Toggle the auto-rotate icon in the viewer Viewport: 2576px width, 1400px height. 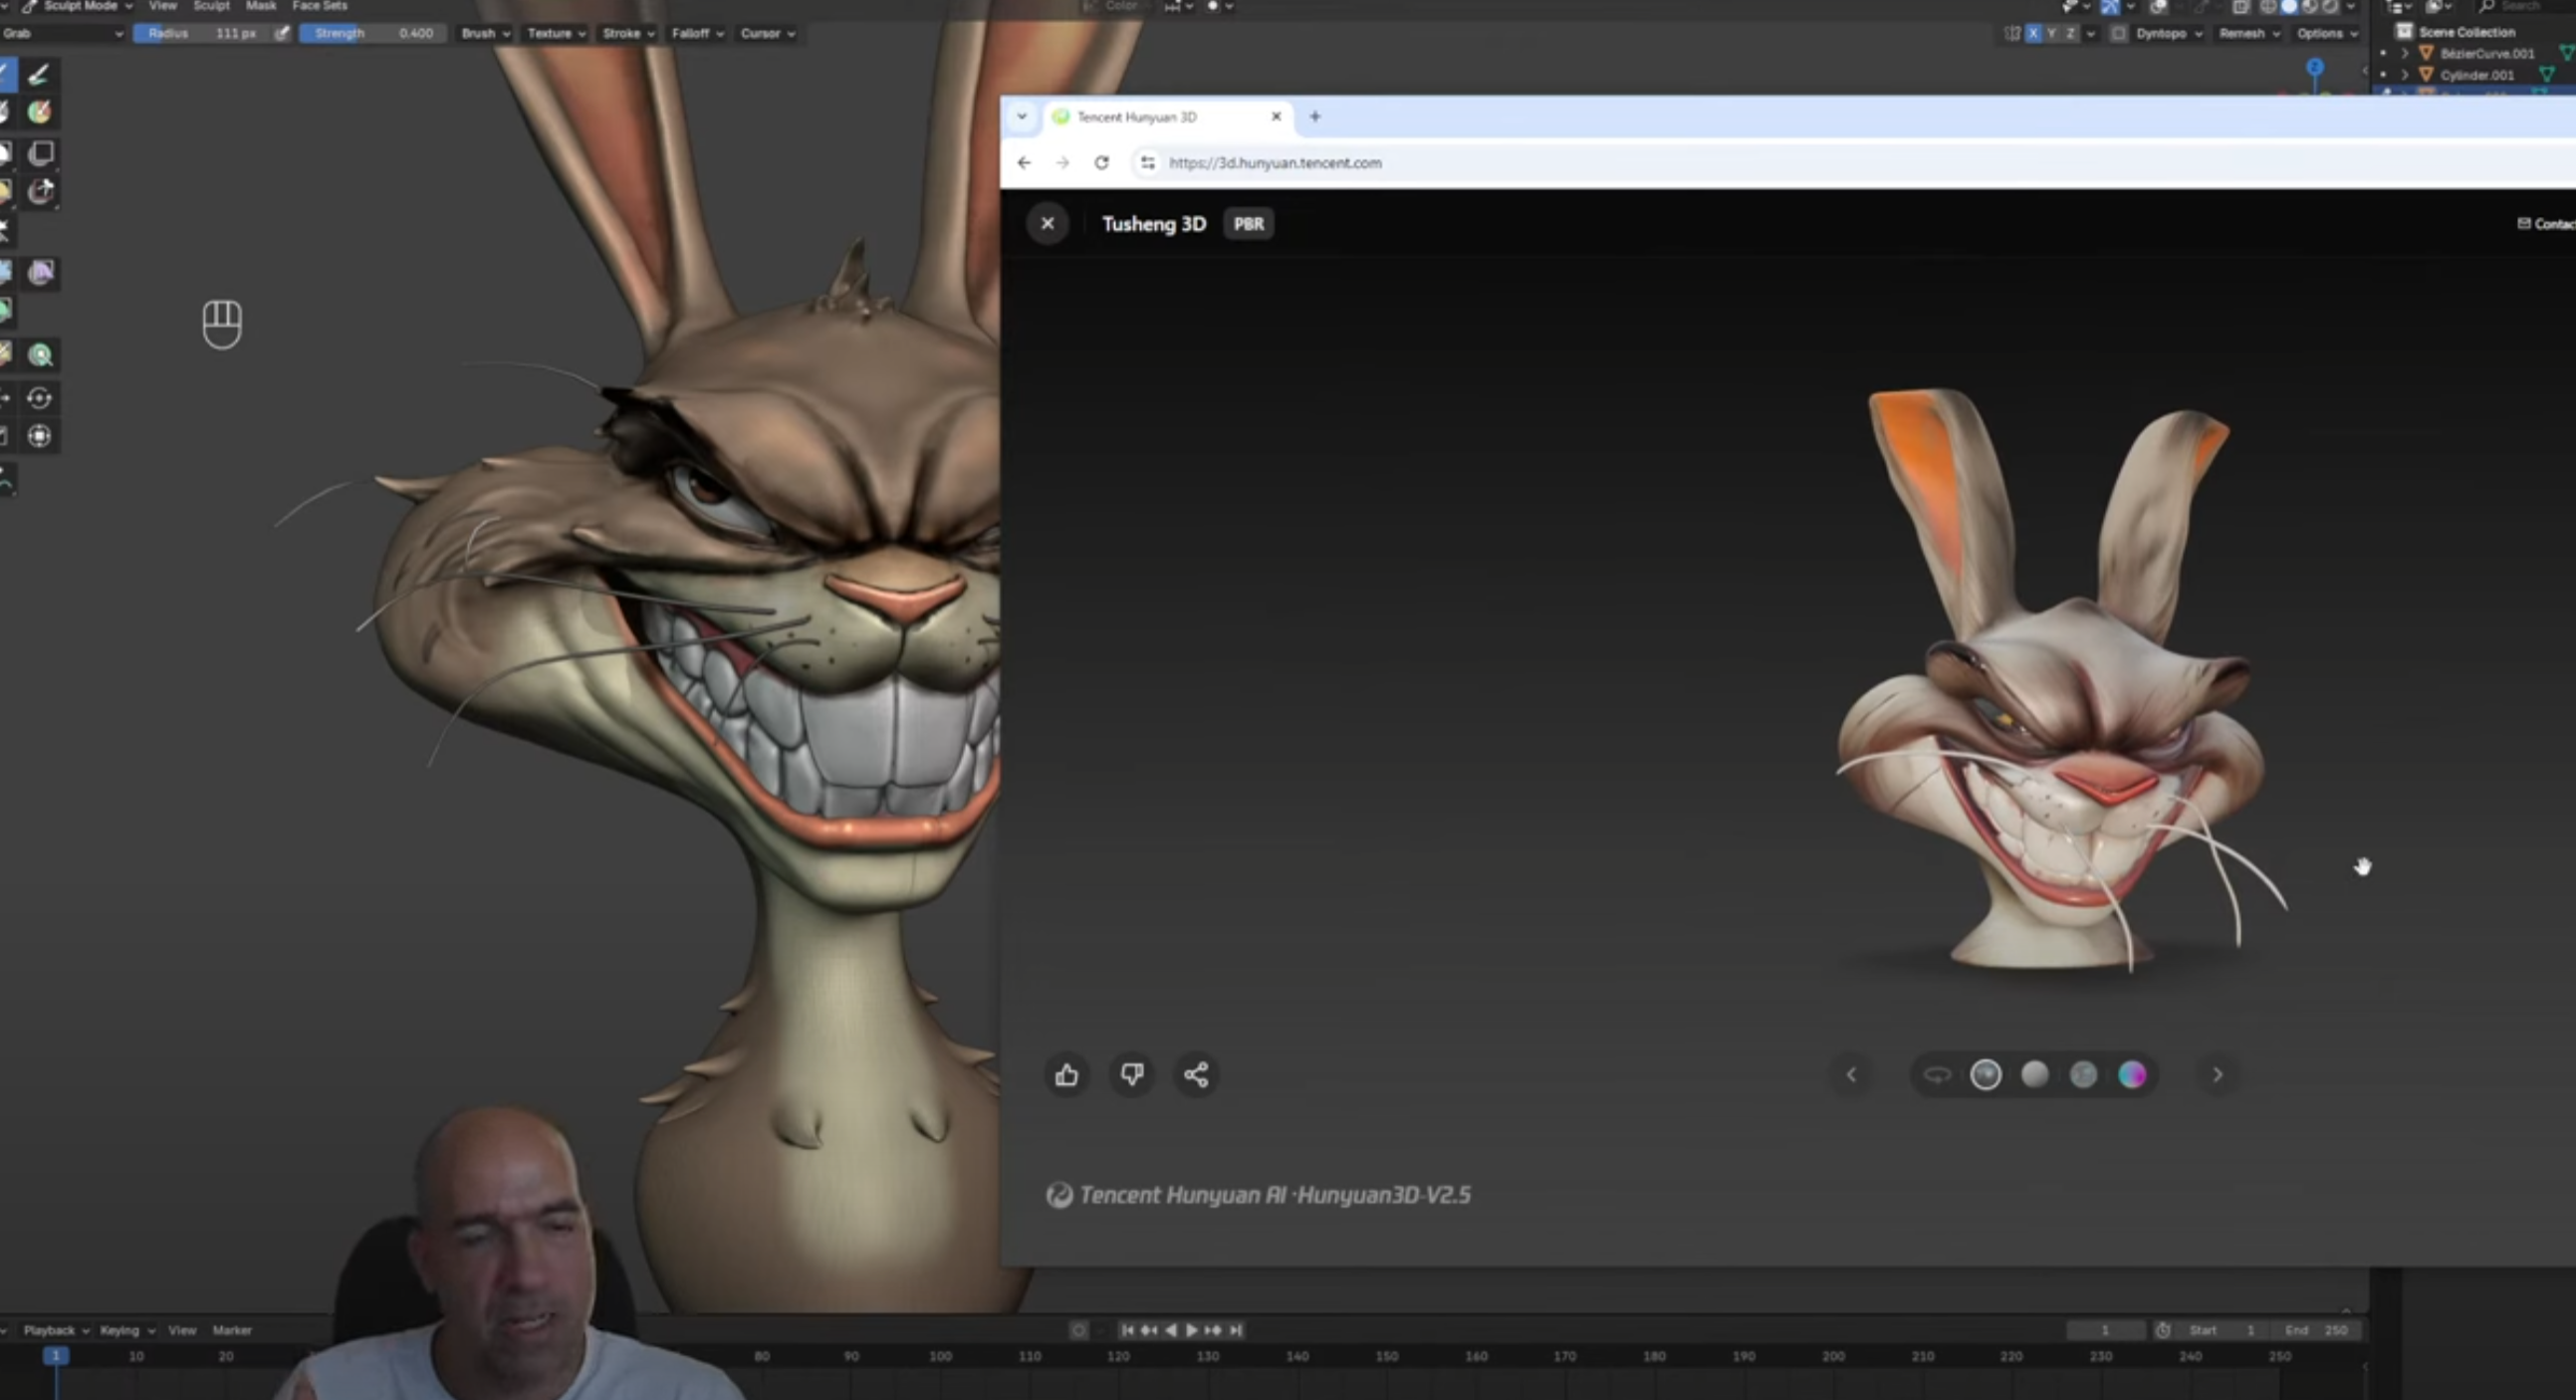1937,1075
